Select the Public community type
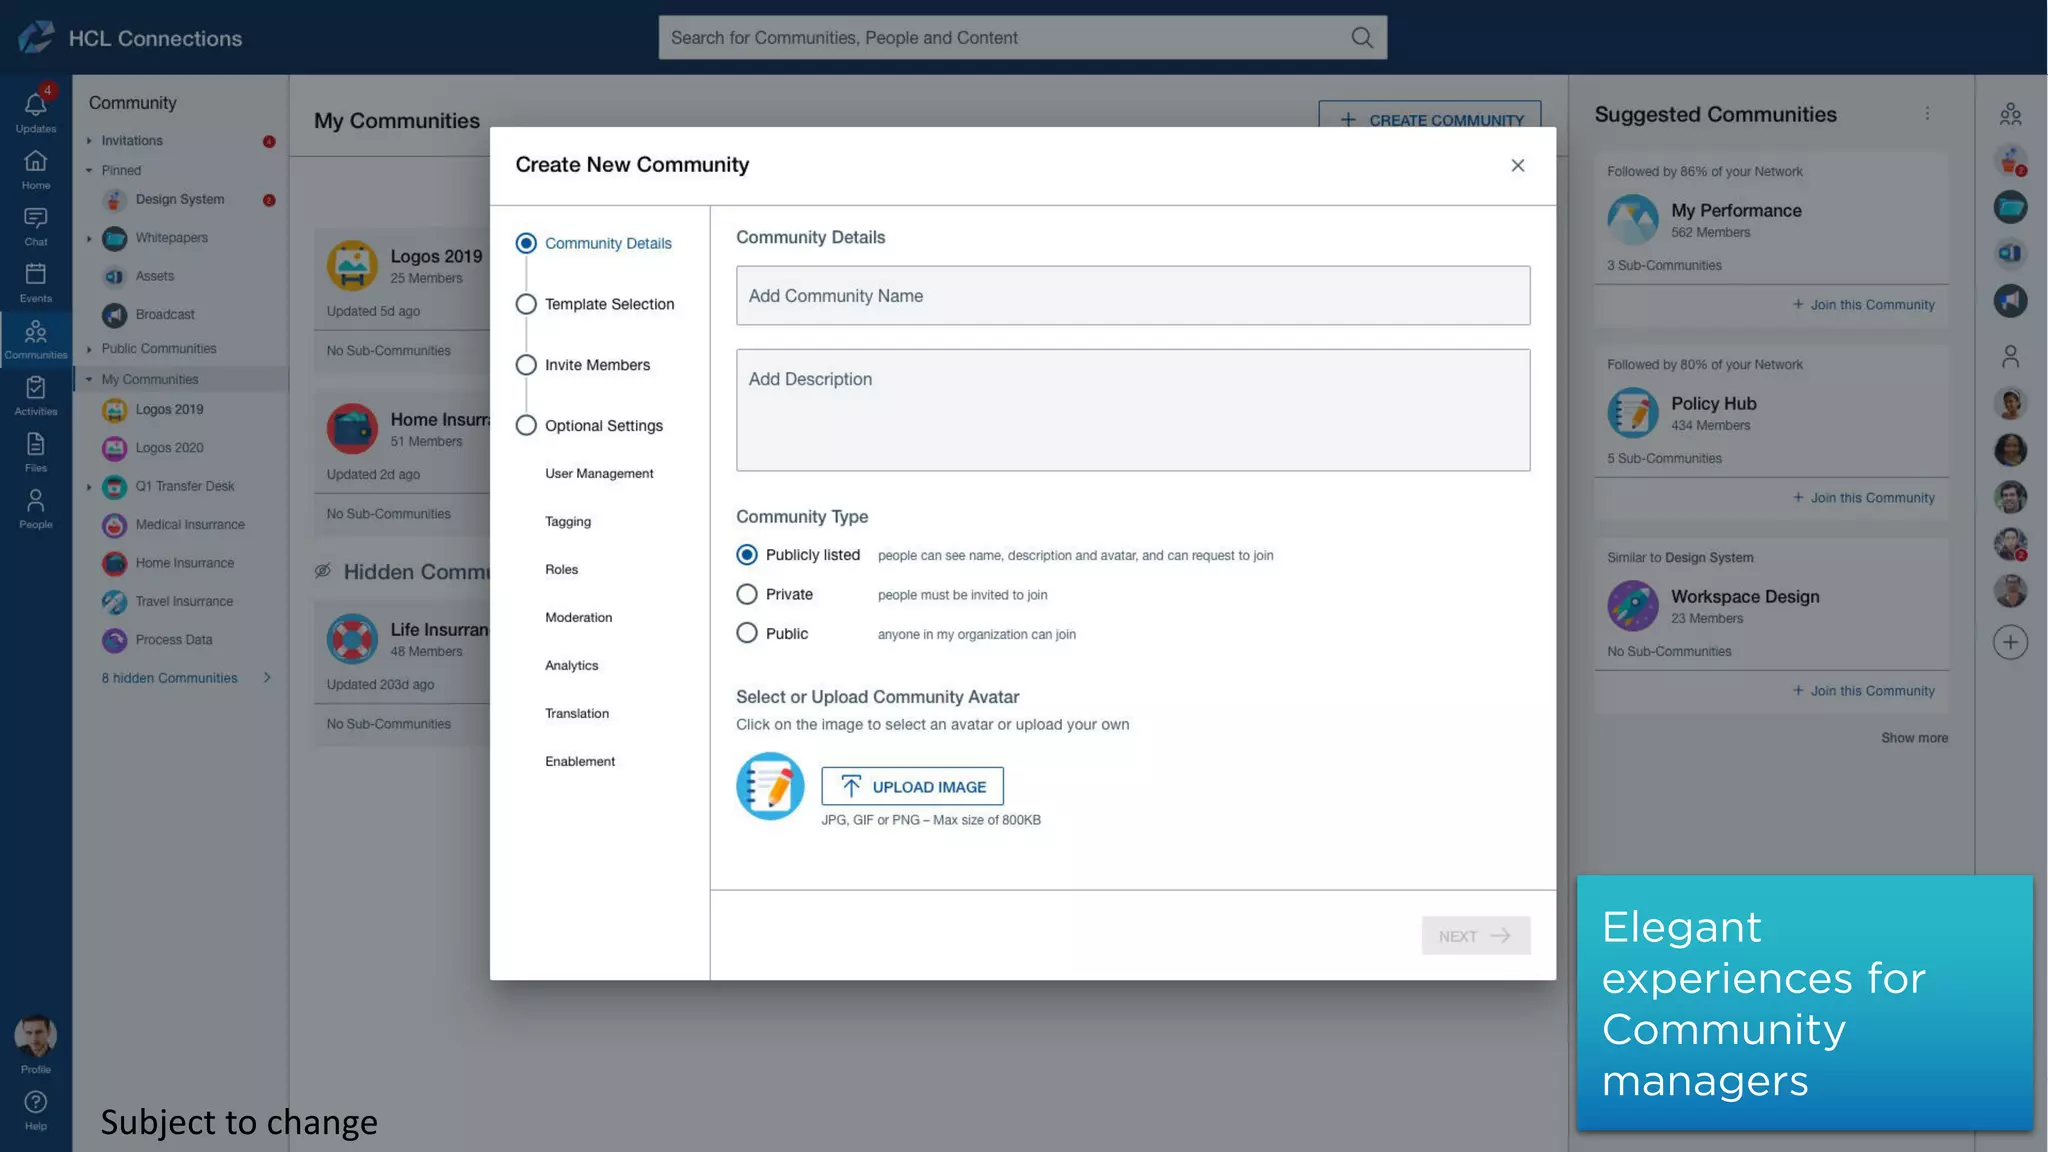This screenshot has width=2048, height=1152. click(747, 633)
